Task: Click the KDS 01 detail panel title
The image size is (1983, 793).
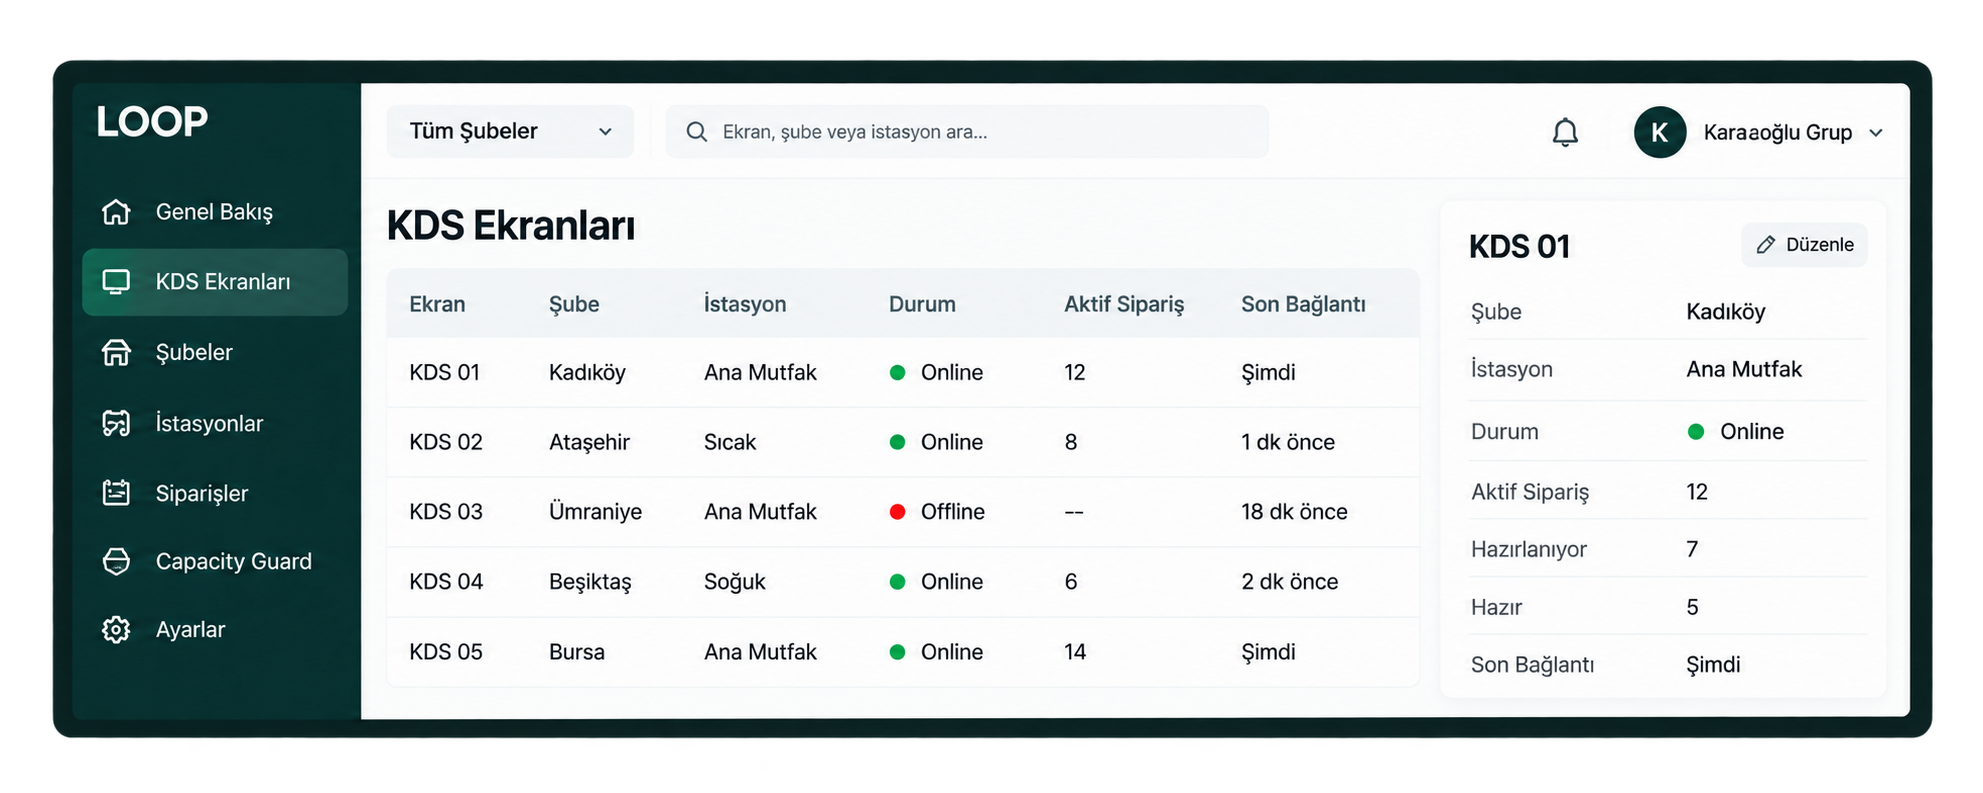Action: (x=1519, y=247)
